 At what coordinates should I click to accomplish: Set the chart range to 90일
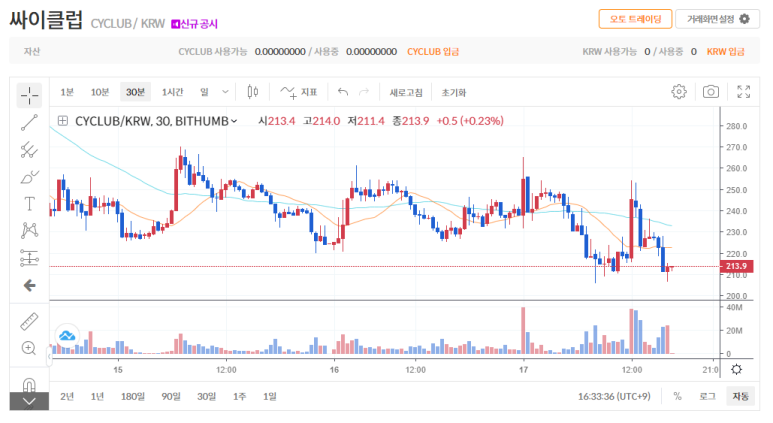(x=171, y=396)
